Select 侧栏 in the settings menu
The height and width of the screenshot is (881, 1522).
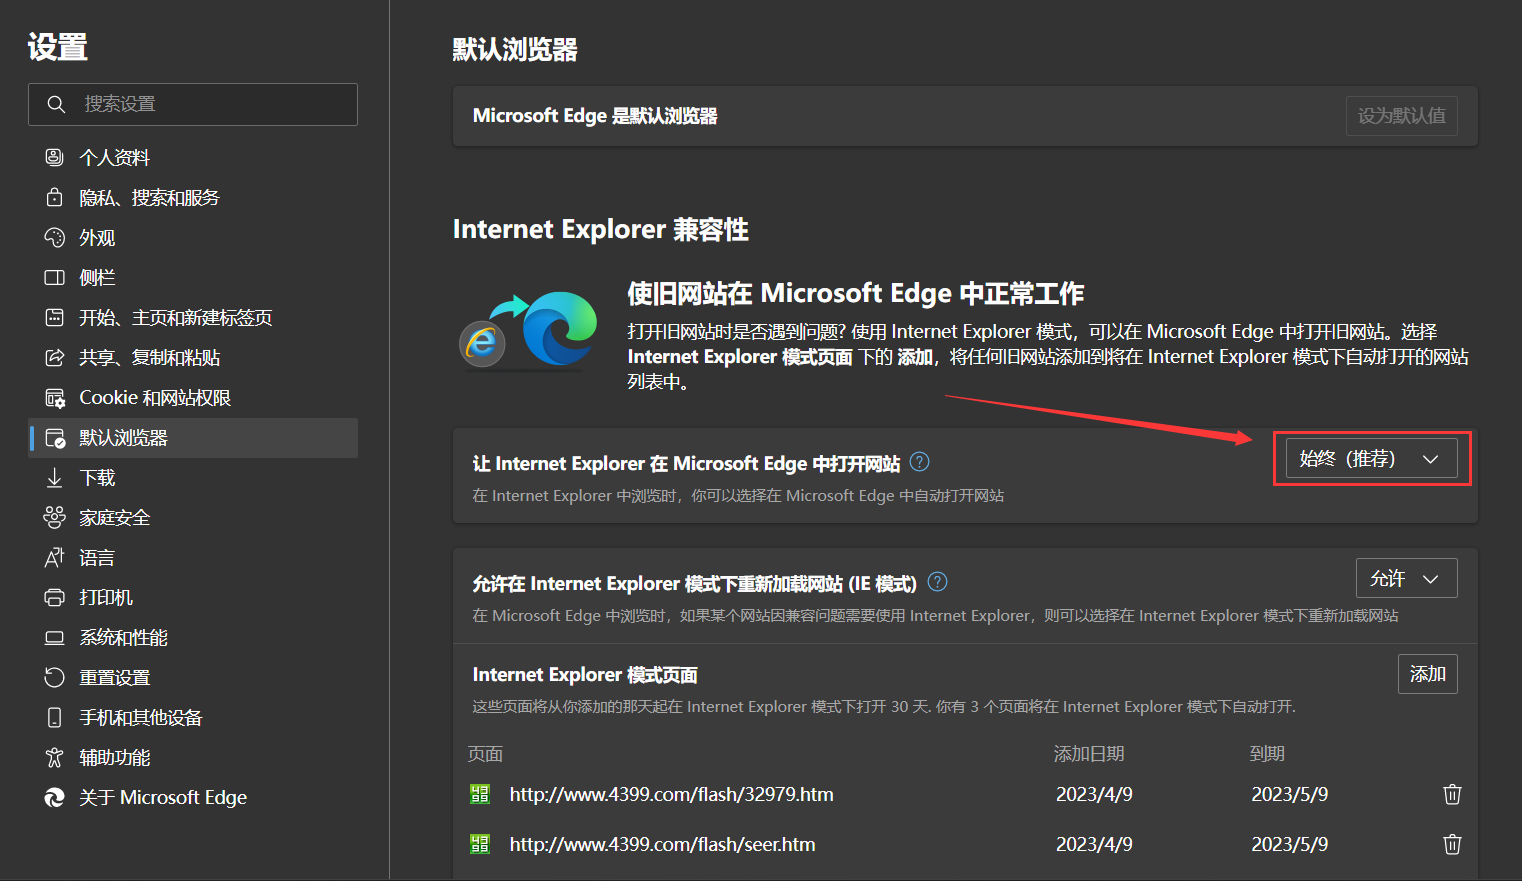(x=193, y=278)
